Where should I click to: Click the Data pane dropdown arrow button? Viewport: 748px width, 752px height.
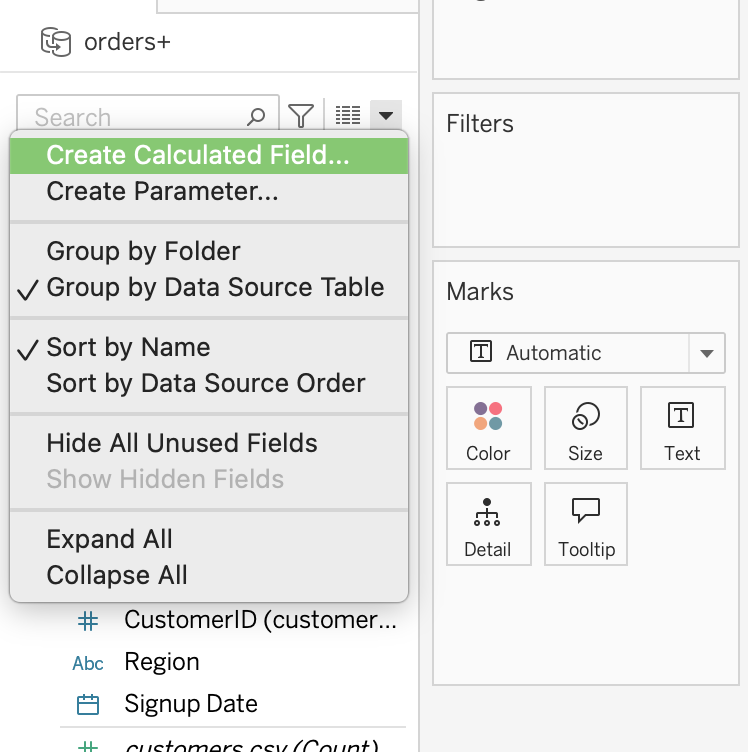[x=386, y=116]
